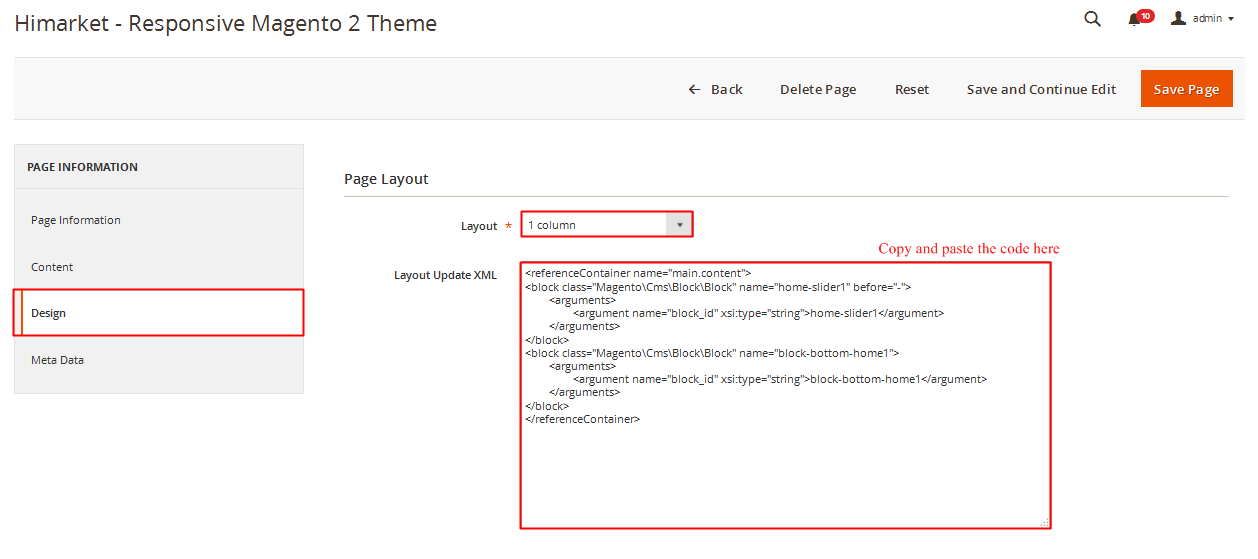Open the '1 column' layout select box

point(595,225)
